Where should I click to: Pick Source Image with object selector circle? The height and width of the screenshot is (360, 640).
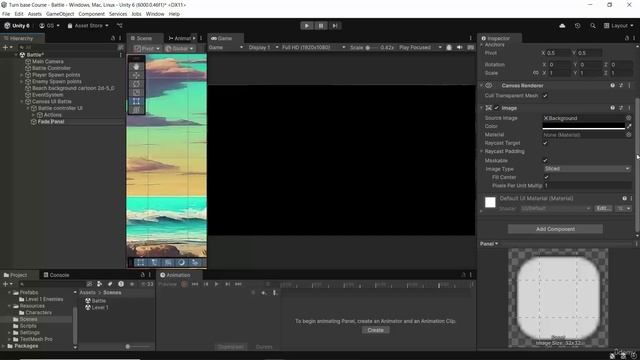tap(629, 118)
